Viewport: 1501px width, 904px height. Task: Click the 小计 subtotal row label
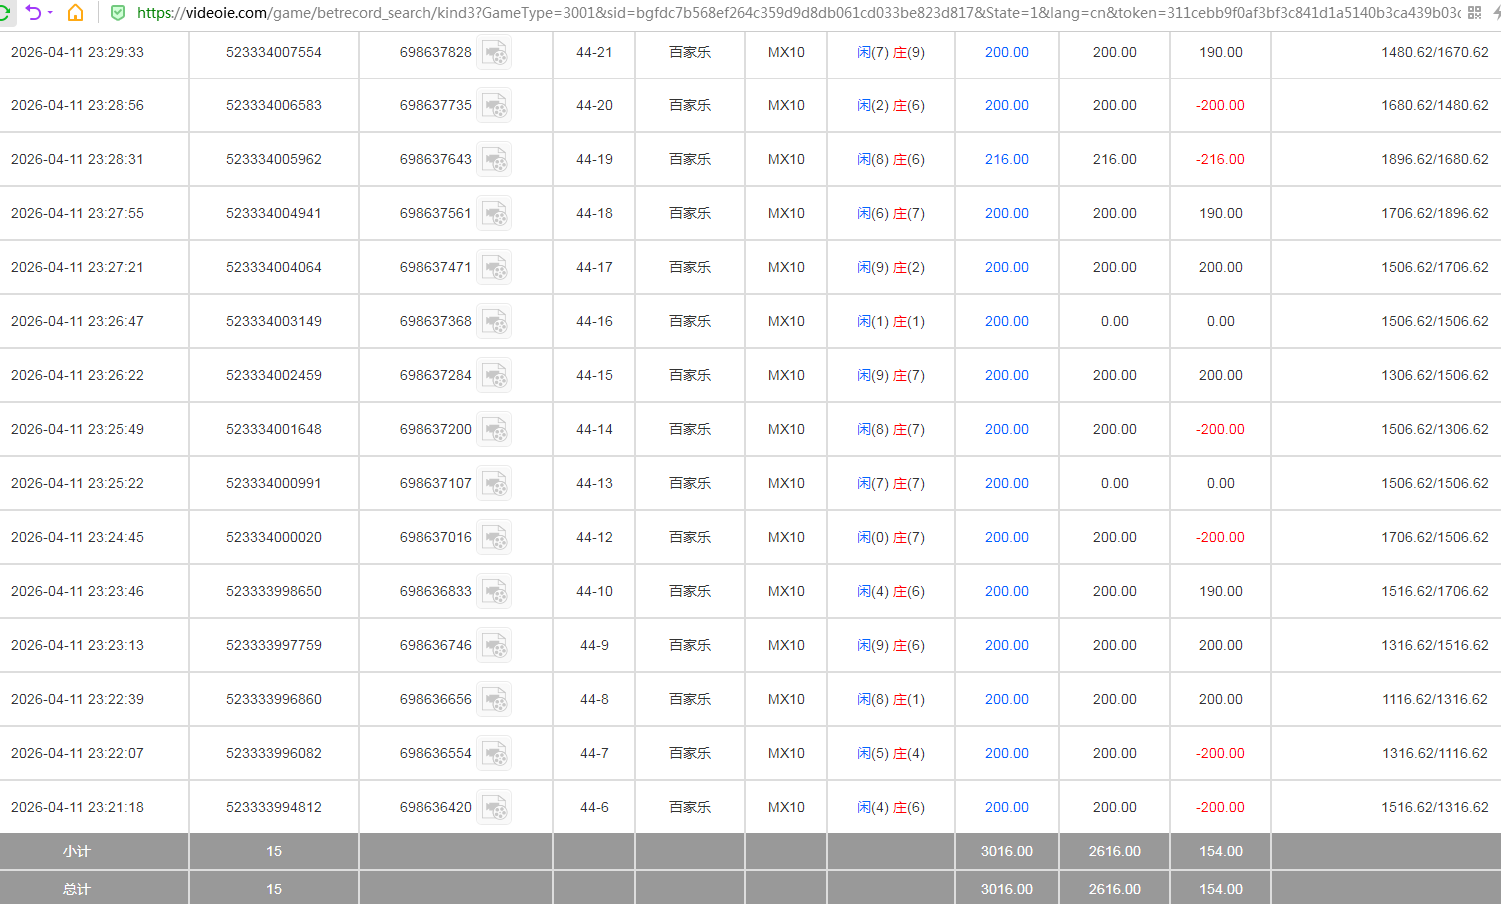click(77, 851)
